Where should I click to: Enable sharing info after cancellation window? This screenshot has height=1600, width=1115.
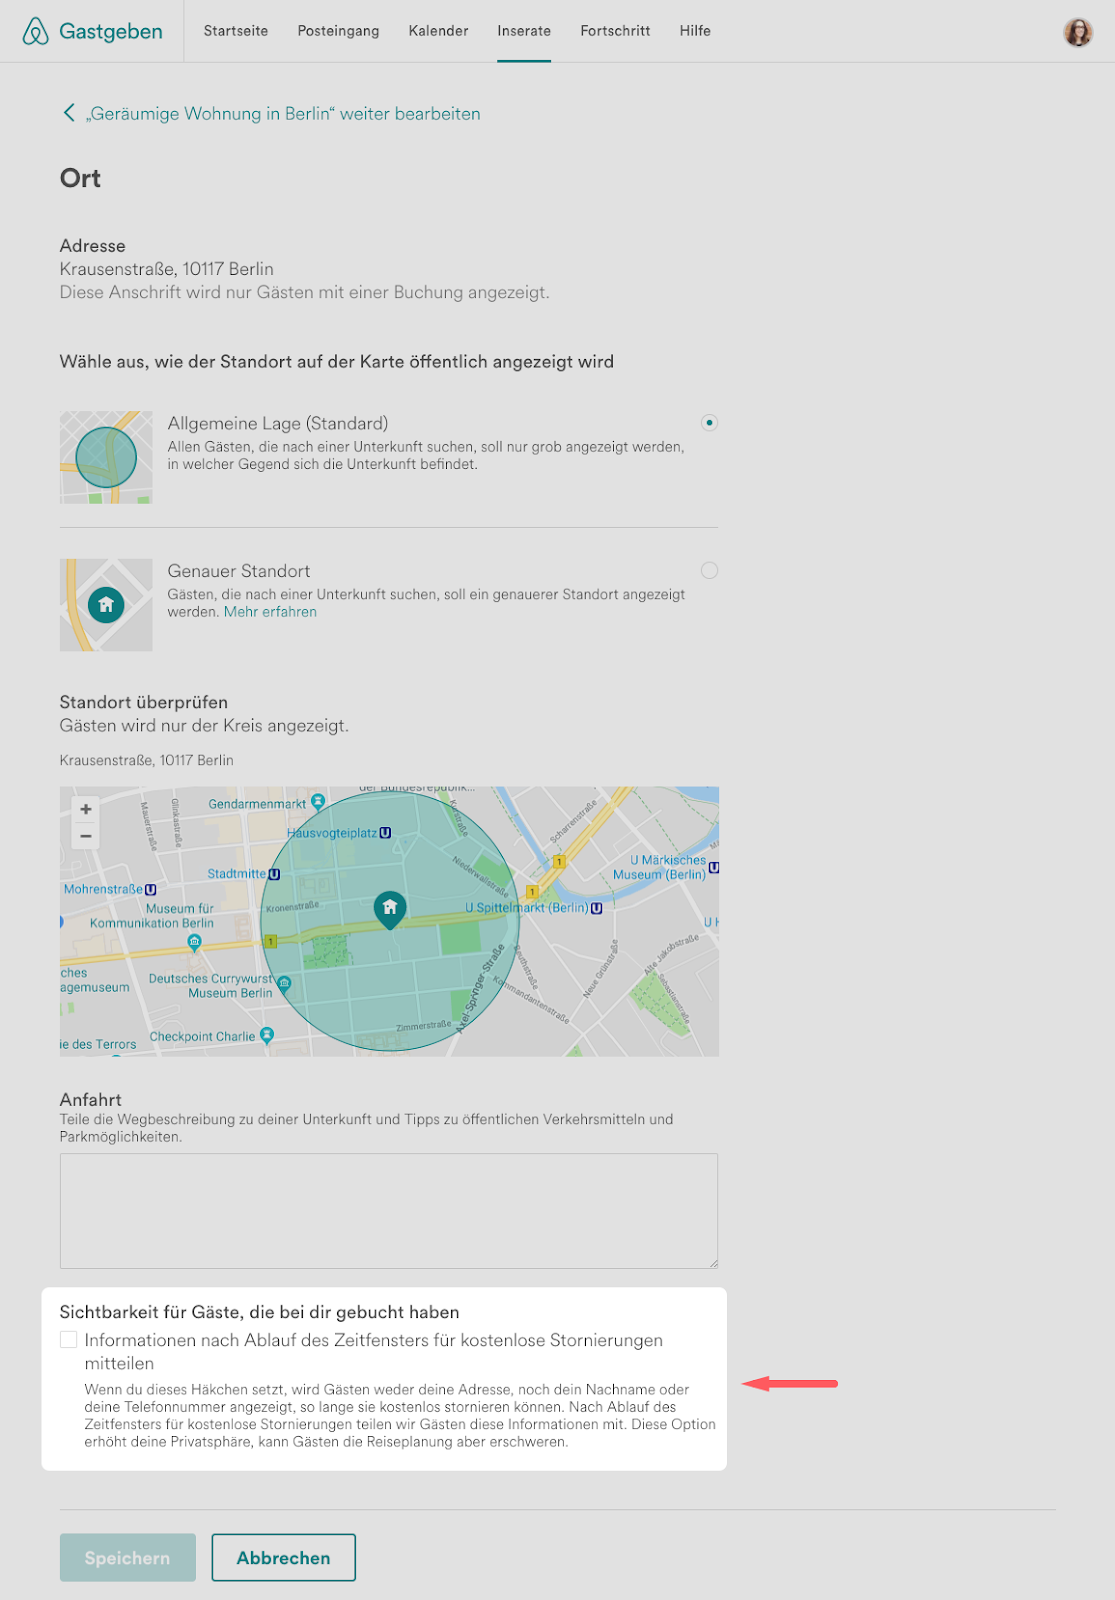coord(69,1340)
